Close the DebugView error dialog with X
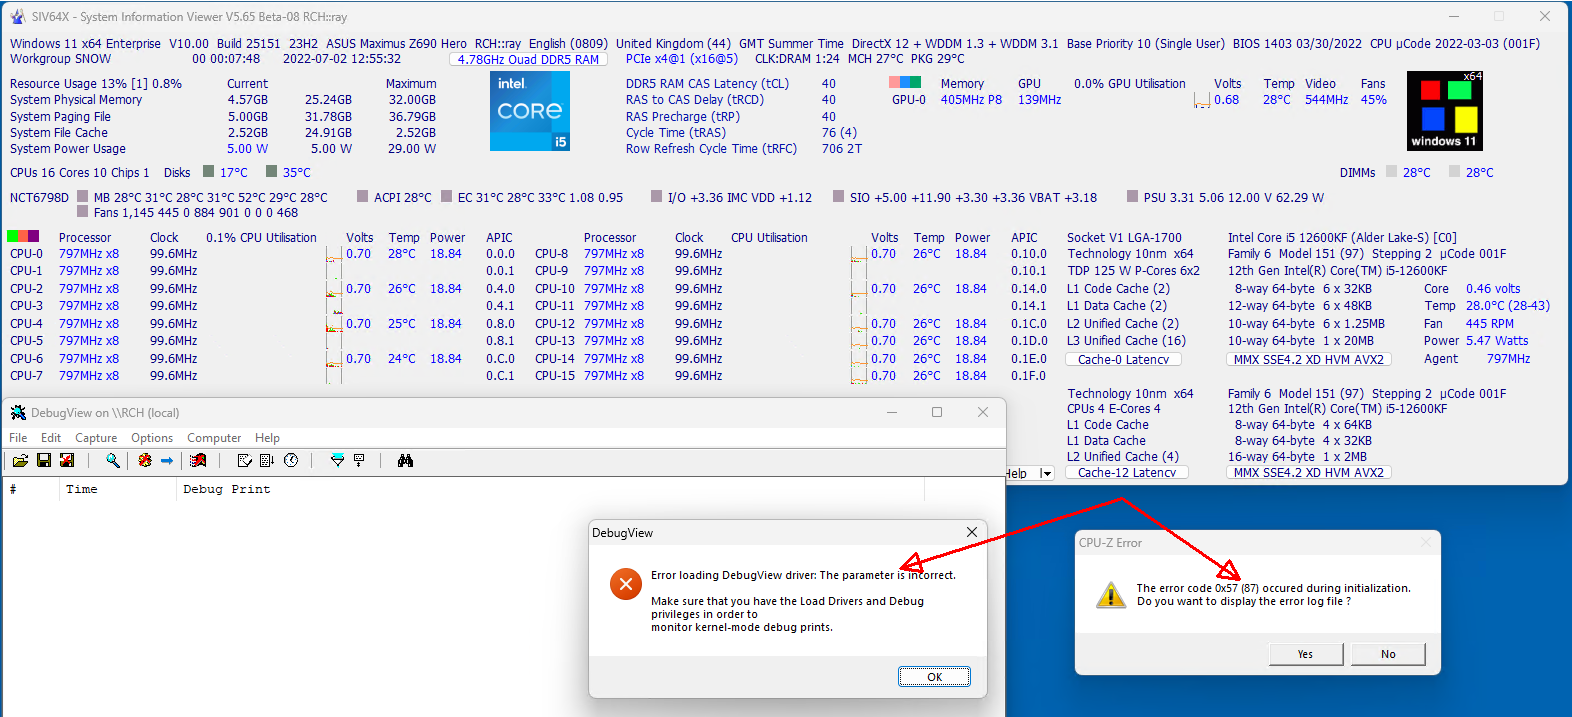This screenshot has width=1572, height=717. tap(971, 532)
